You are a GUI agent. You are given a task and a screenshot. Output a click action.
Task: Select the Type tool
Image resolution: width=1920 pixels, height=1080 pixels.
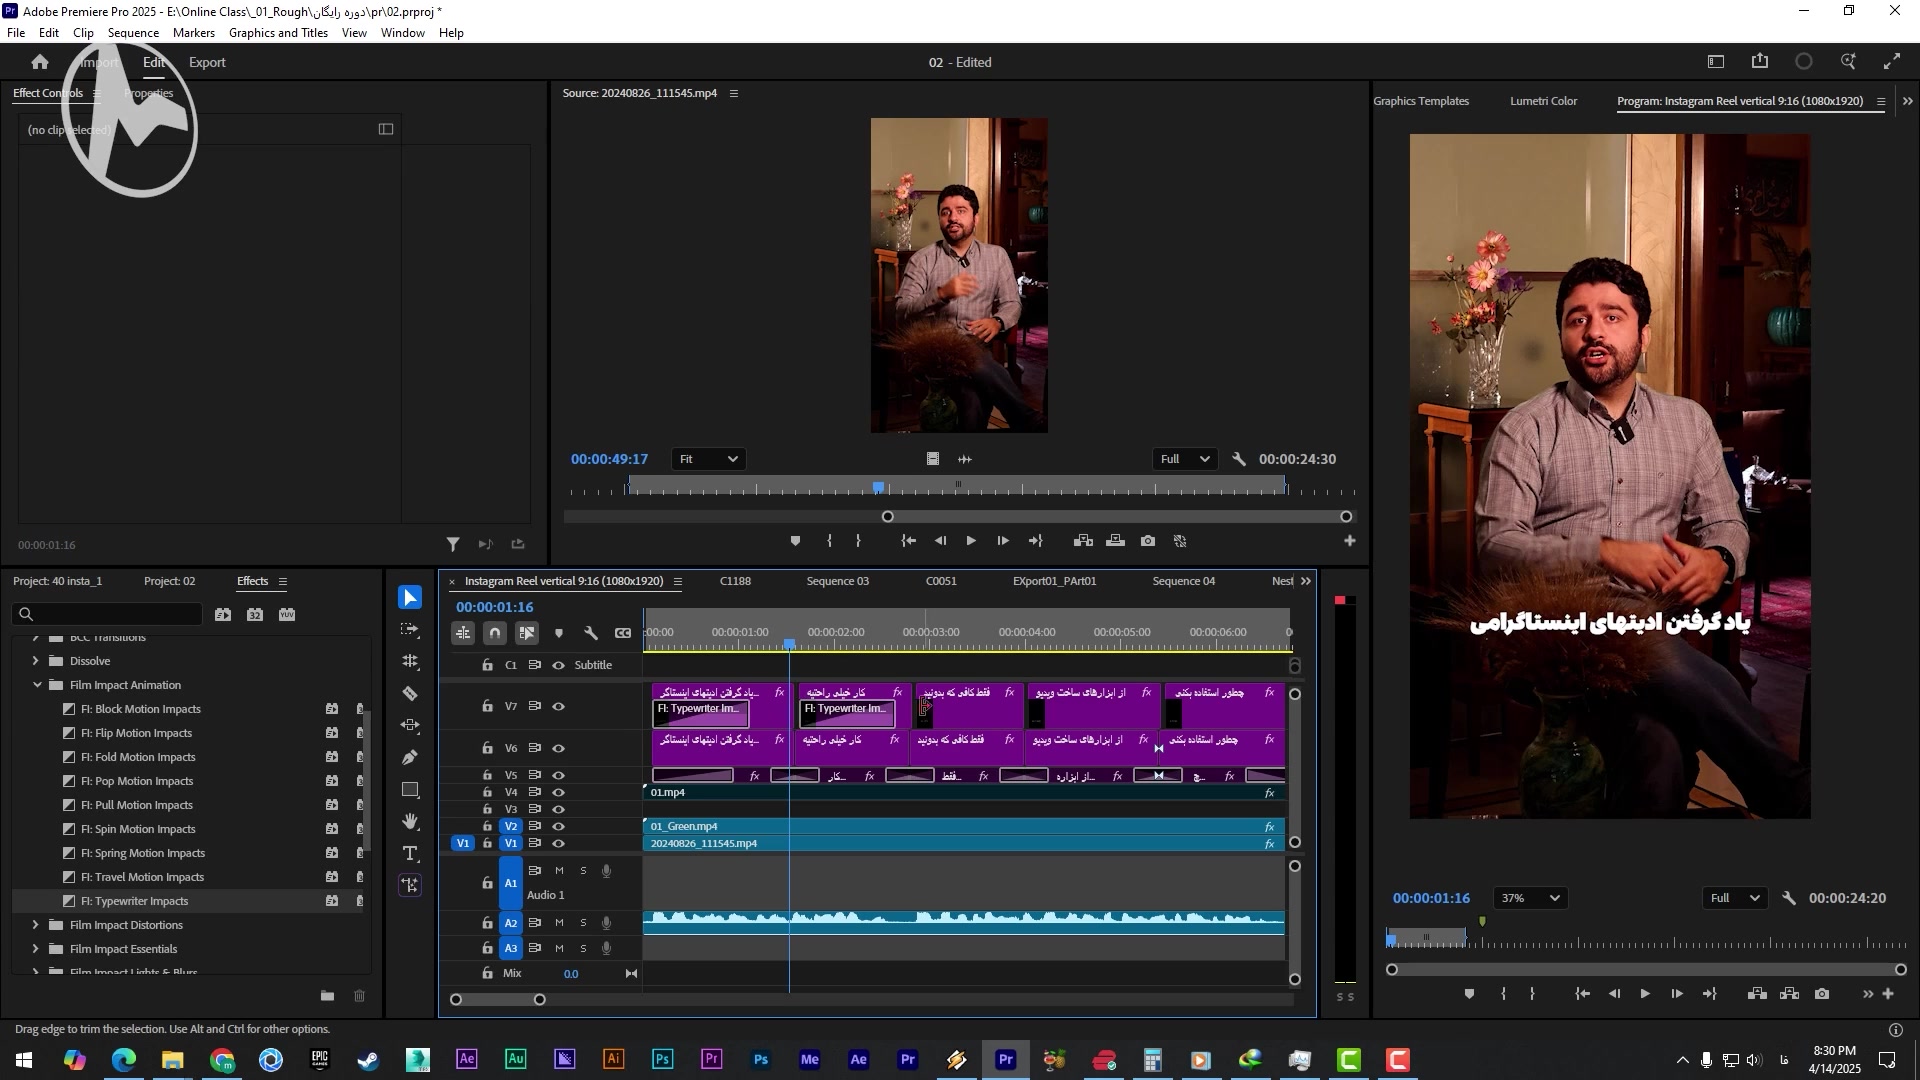point(410,854)
